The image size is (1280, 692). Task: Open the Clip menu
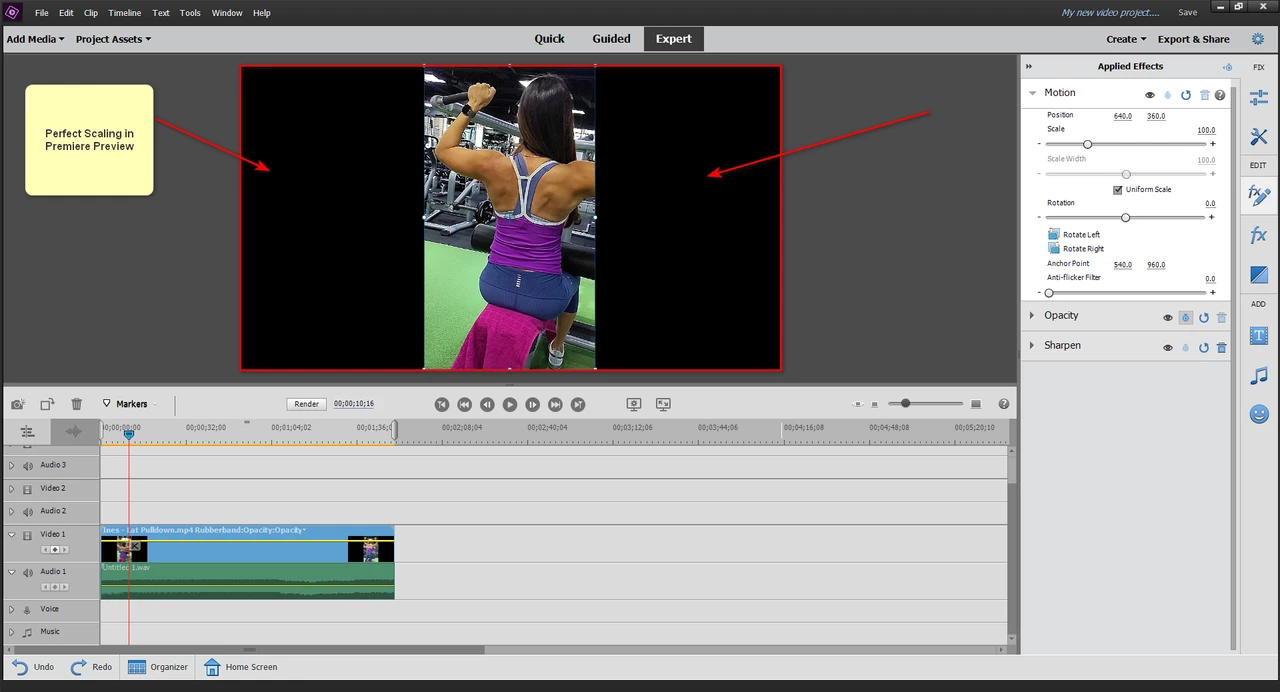tap(91, 13)
